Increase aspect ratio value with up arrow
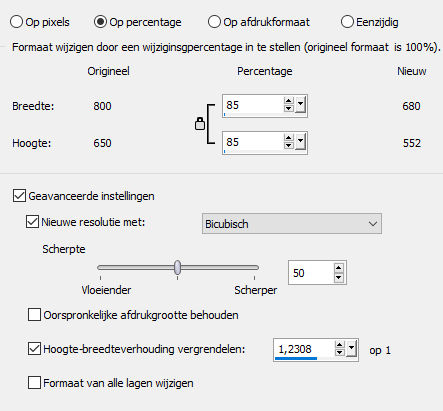 (340, 345)
